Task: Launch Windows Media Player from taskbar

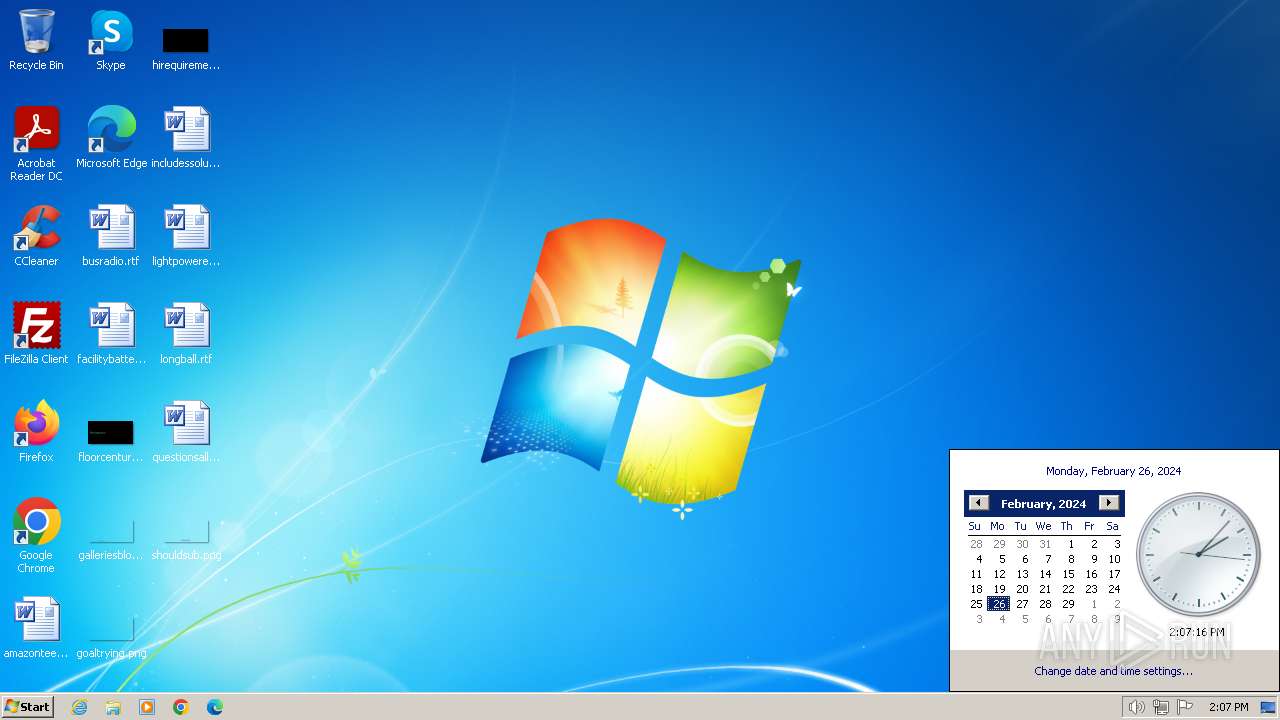Action: coord(147,707)
